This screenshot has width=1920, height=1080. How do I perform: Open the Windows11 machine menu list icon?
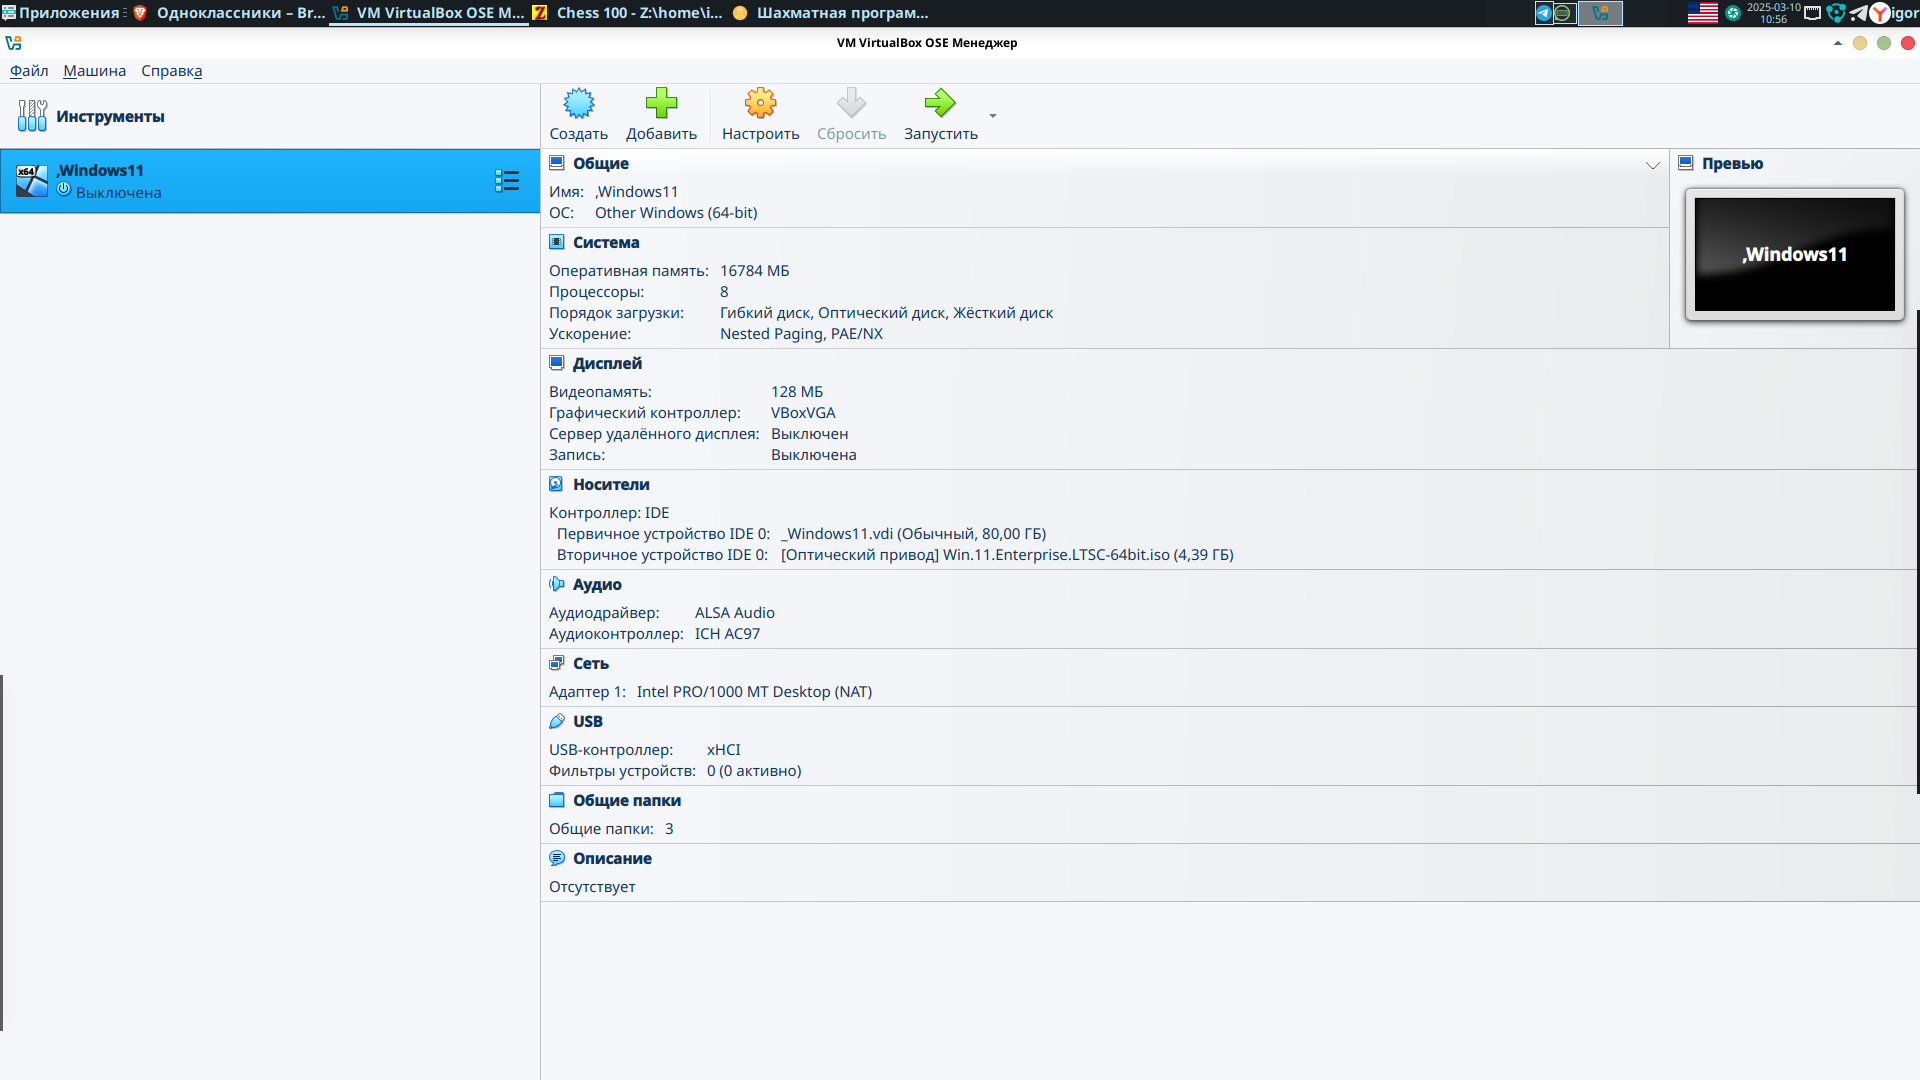coord(507,181)
